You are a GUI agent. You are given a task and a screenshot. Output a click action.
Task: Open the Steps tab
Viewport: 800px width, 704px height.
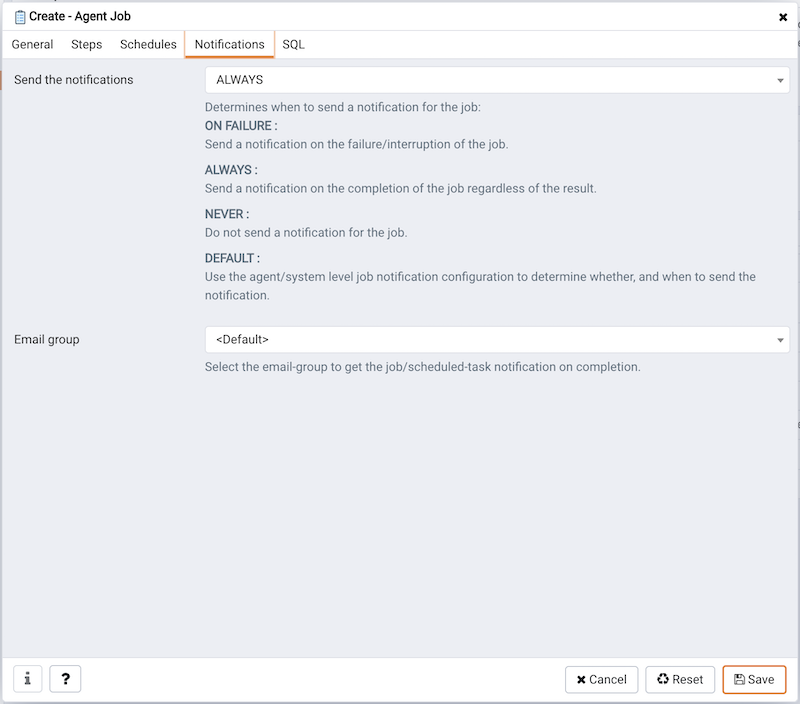86,44
